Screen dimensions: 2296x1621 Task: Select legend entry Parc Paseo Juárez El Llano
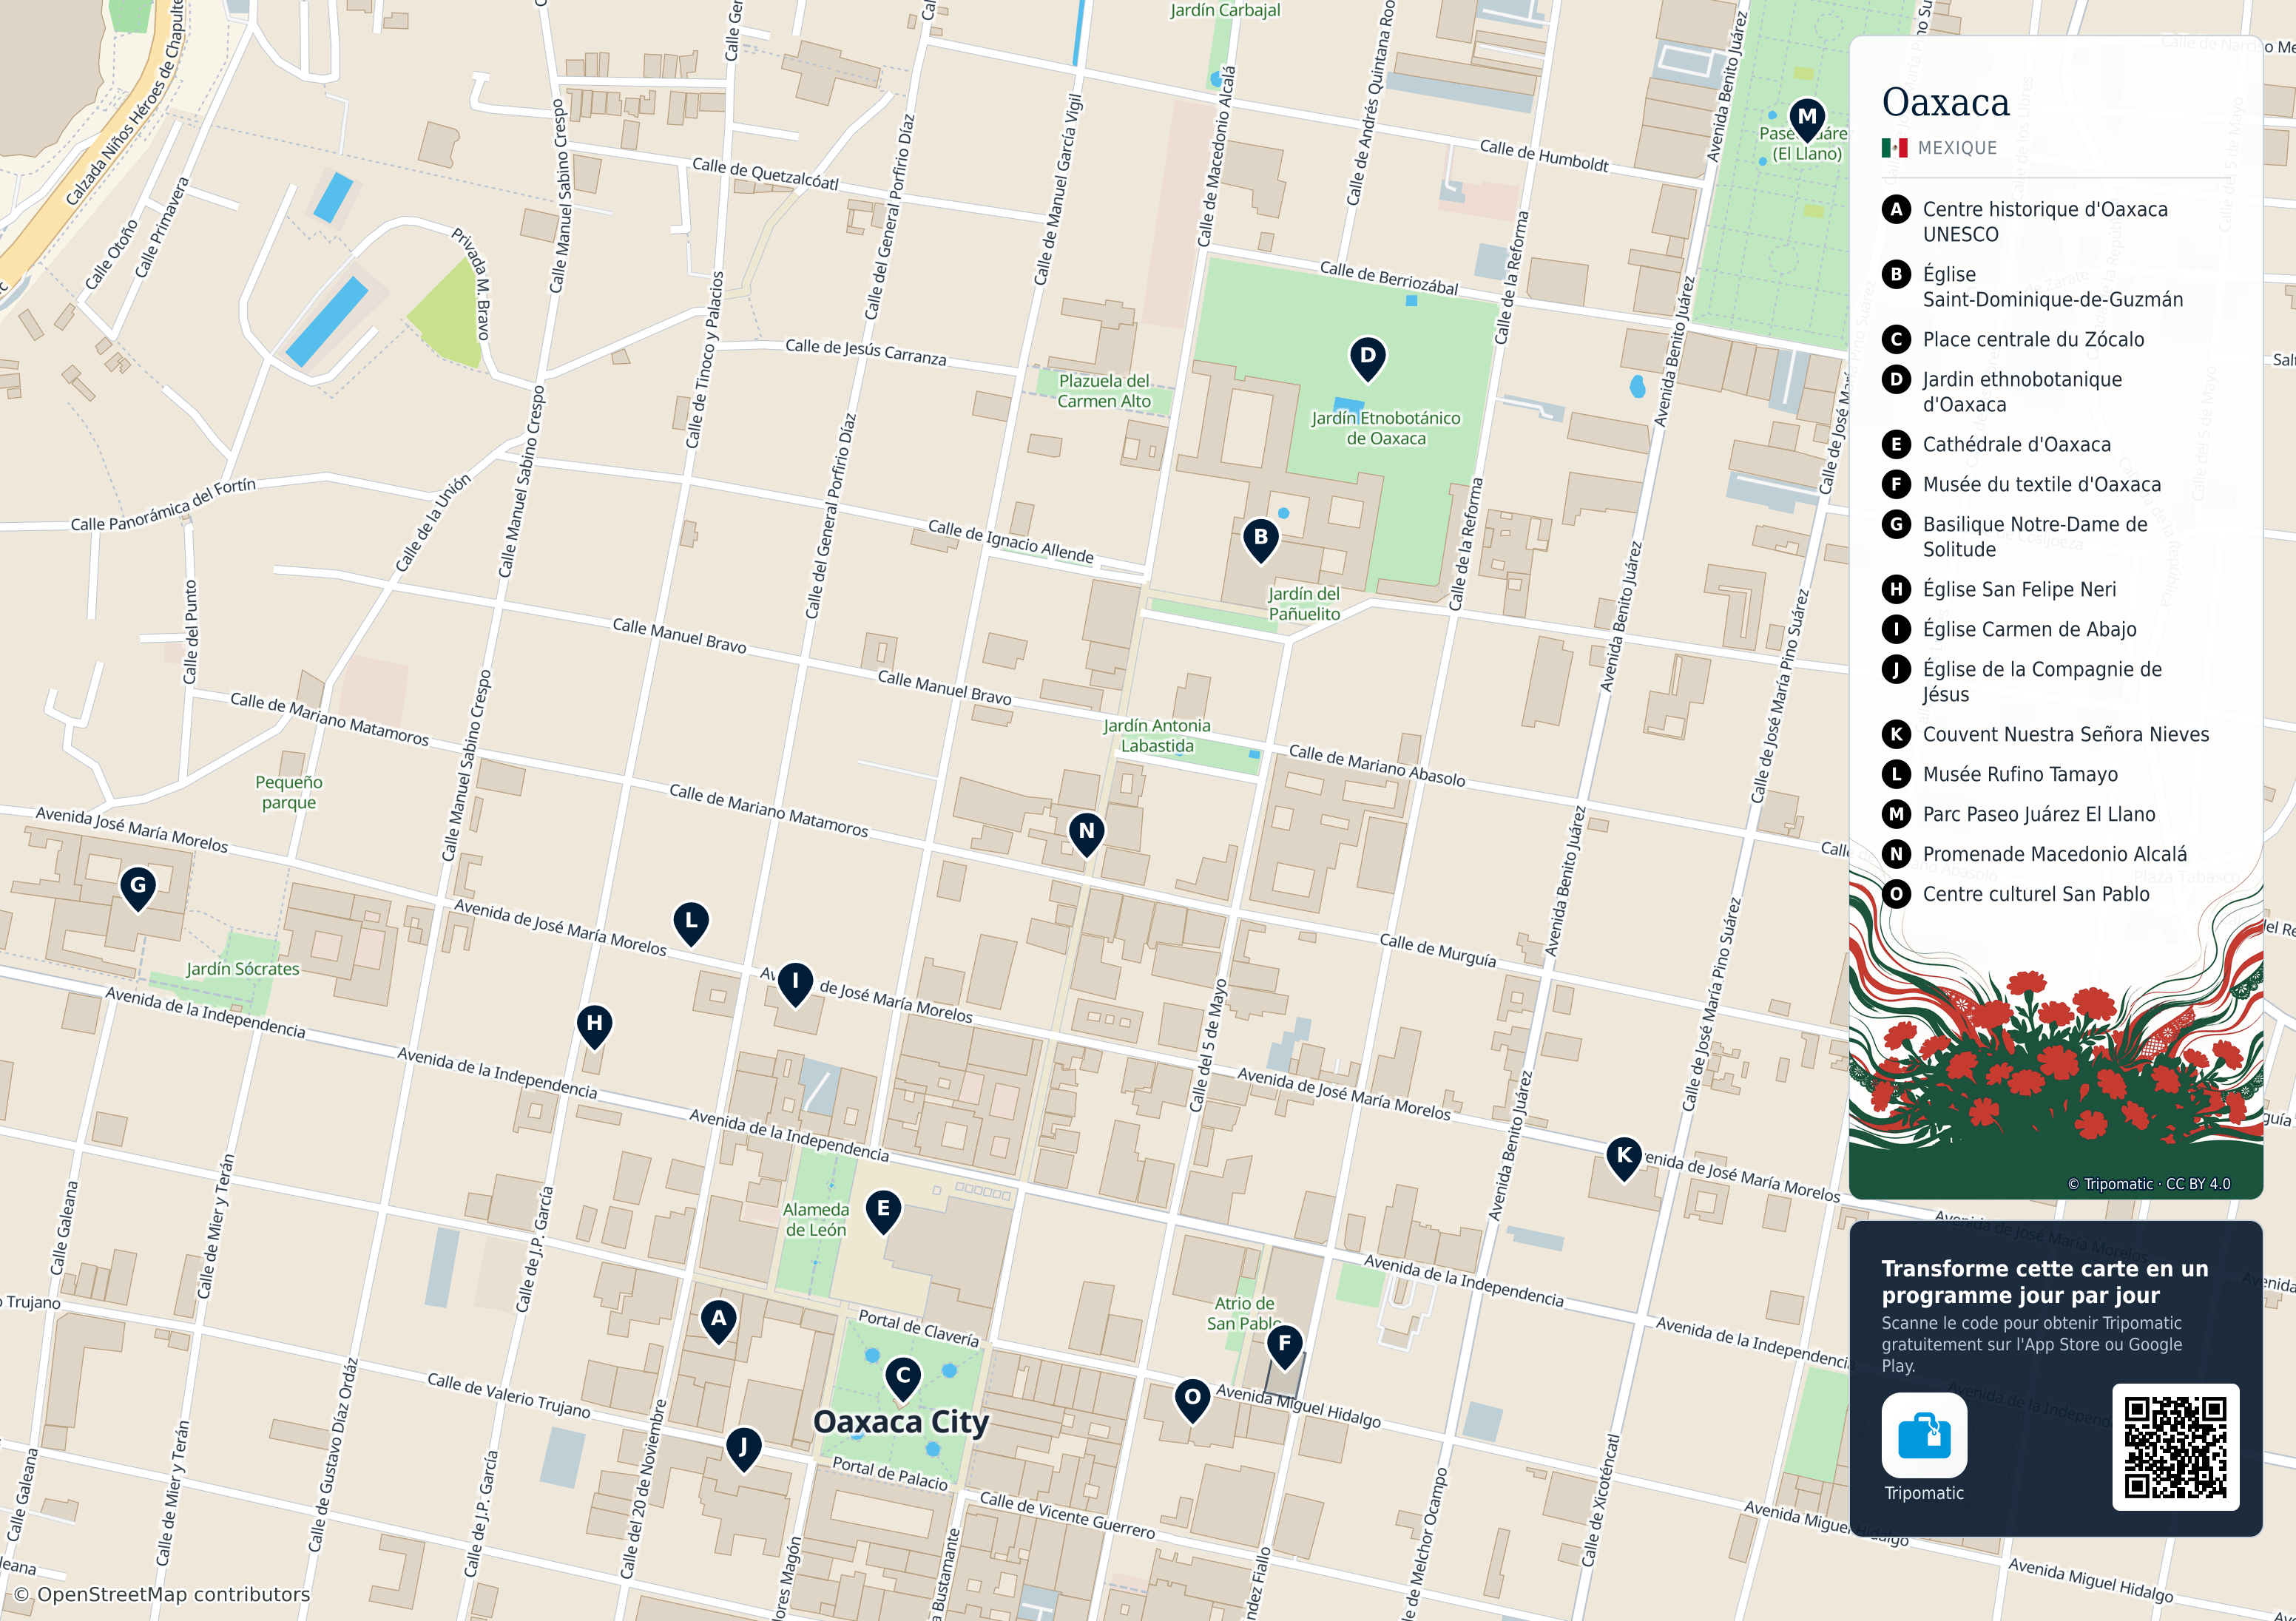[2019, 815]
